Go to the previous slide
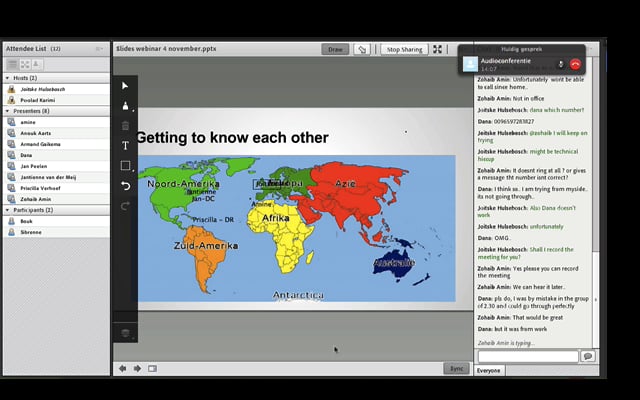Screen dimensions: 640x400 tap(122, 369)
